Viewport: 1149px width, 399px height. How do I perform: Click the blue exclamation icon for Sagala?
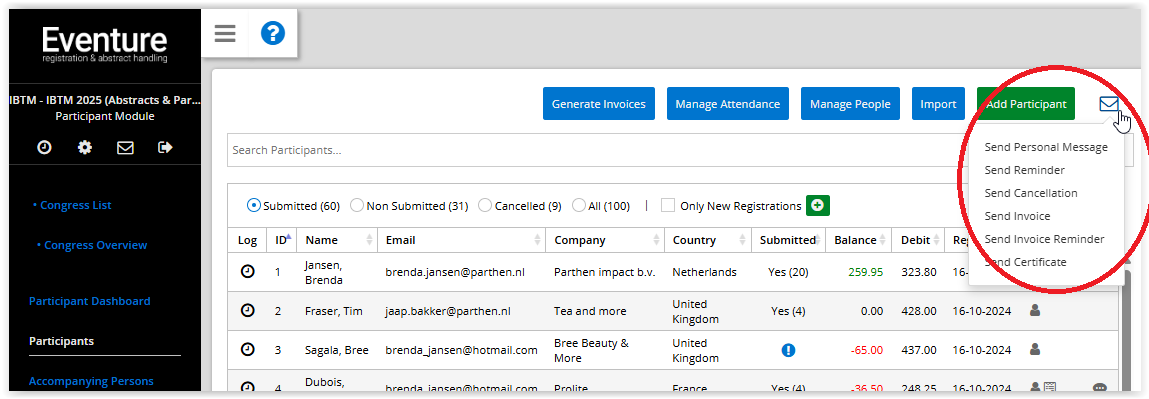pos(788,350)
